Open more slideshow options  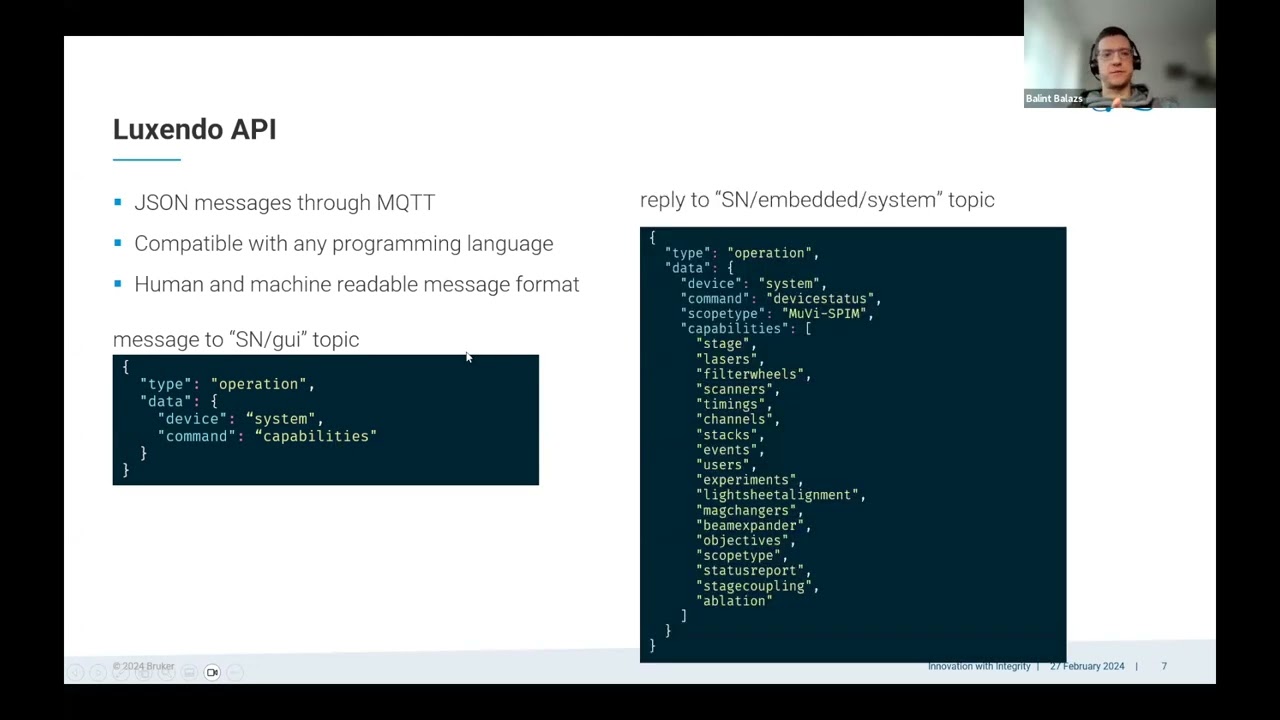[235, 673]
